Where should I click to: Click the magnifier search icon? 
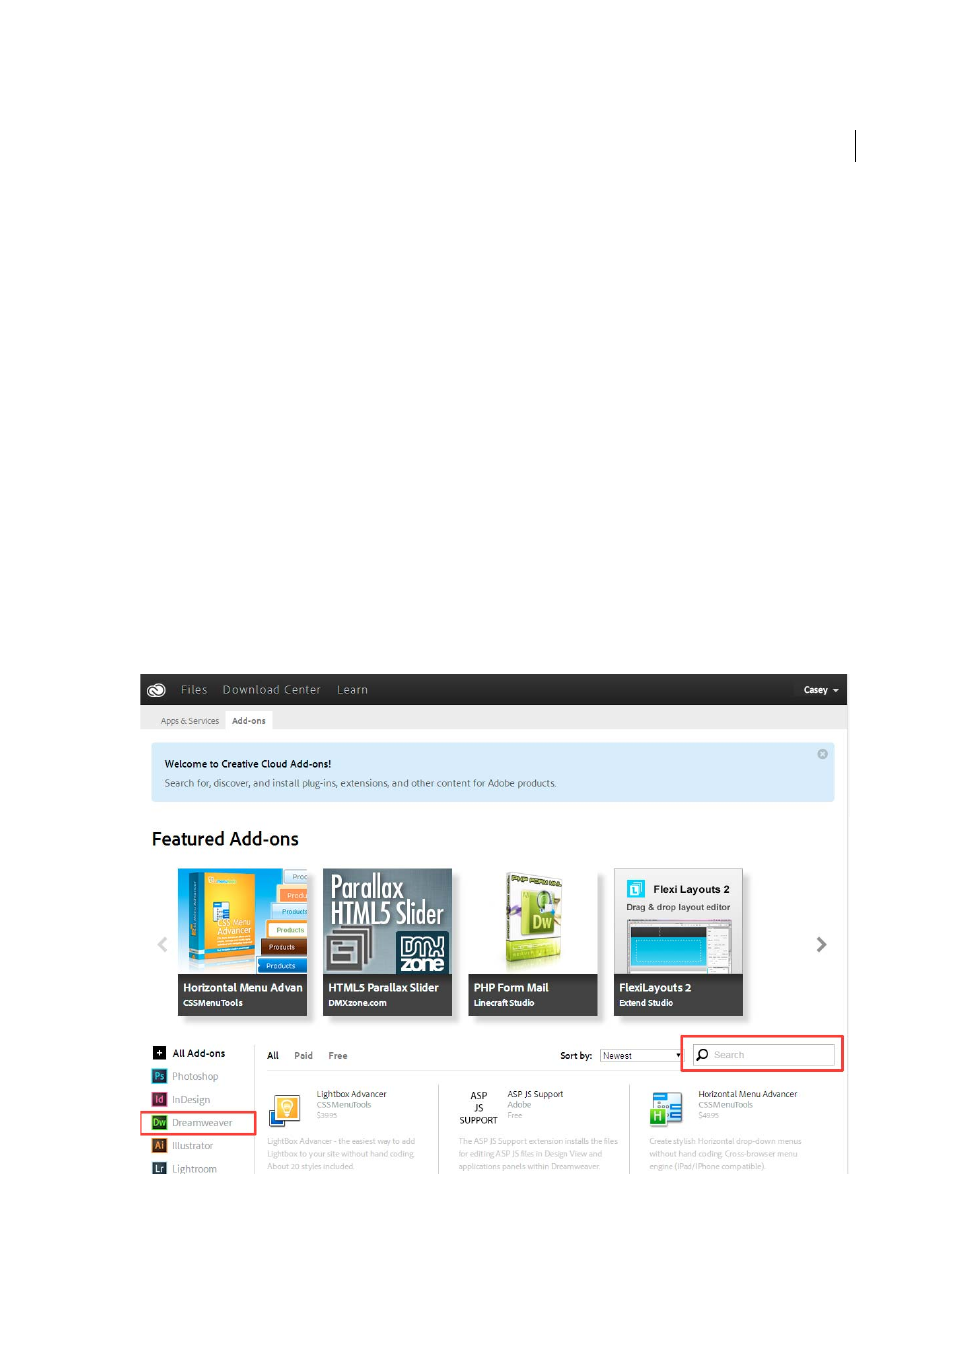click(x=702, y=1055)
